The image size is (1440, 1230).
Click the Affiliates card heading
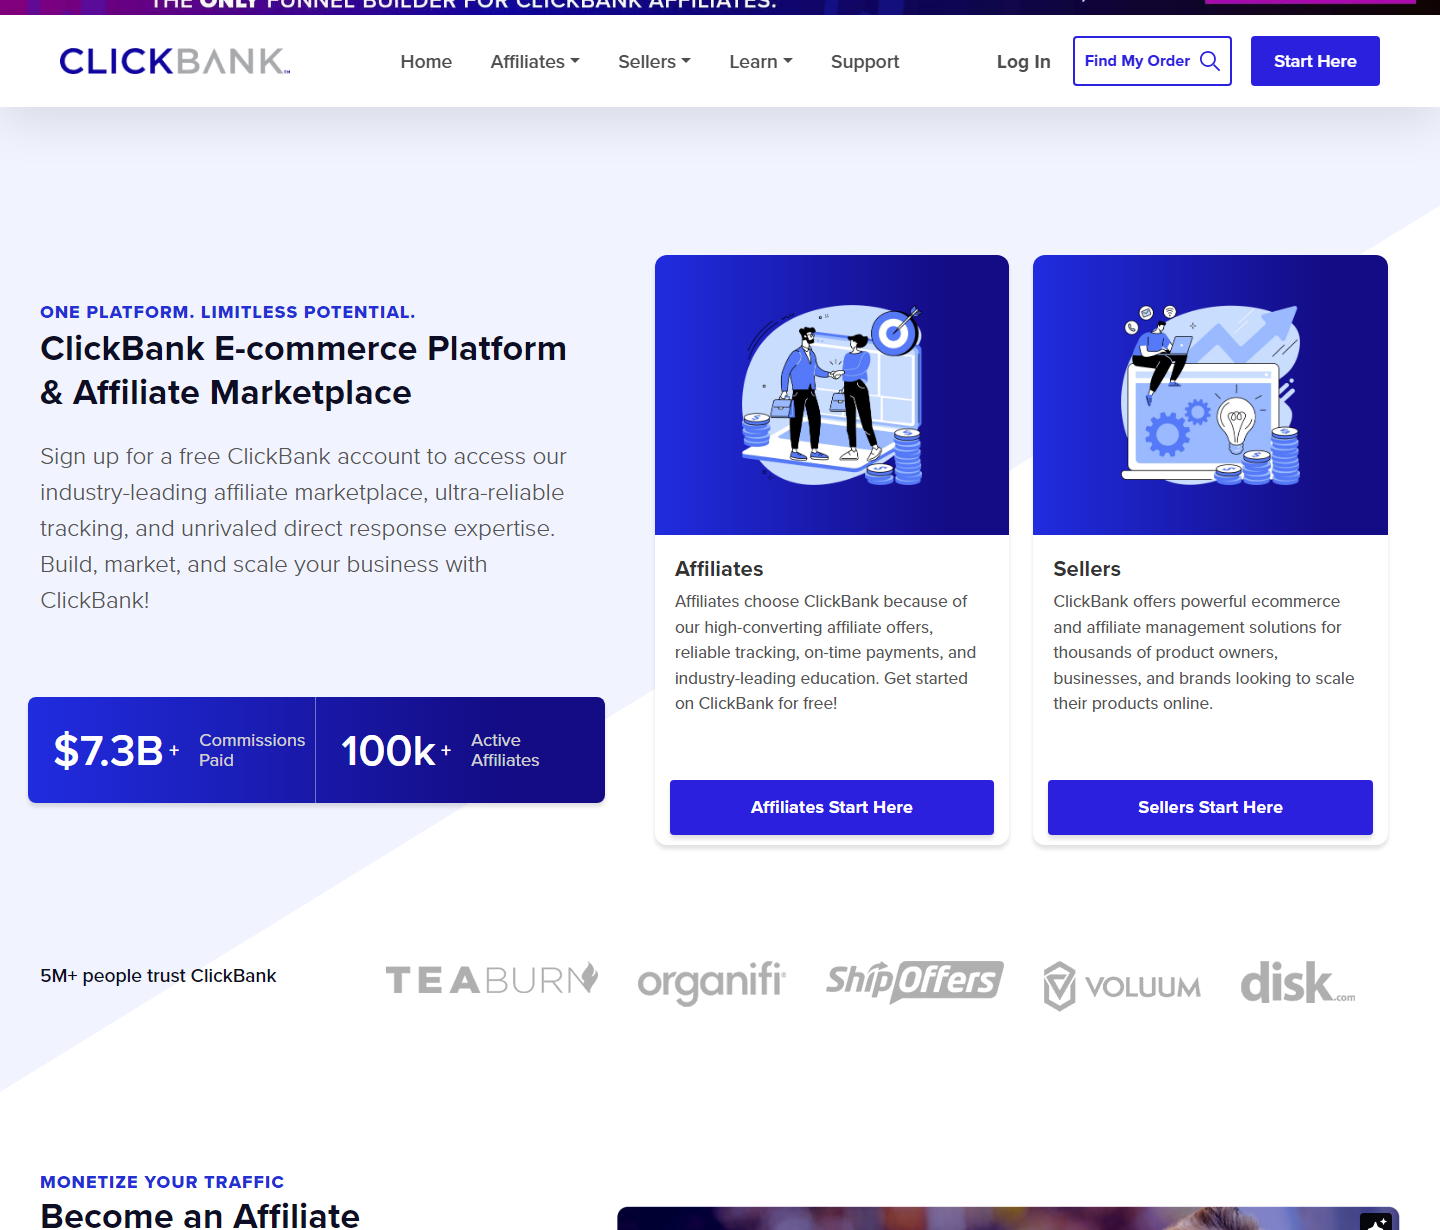coord(719,569)
